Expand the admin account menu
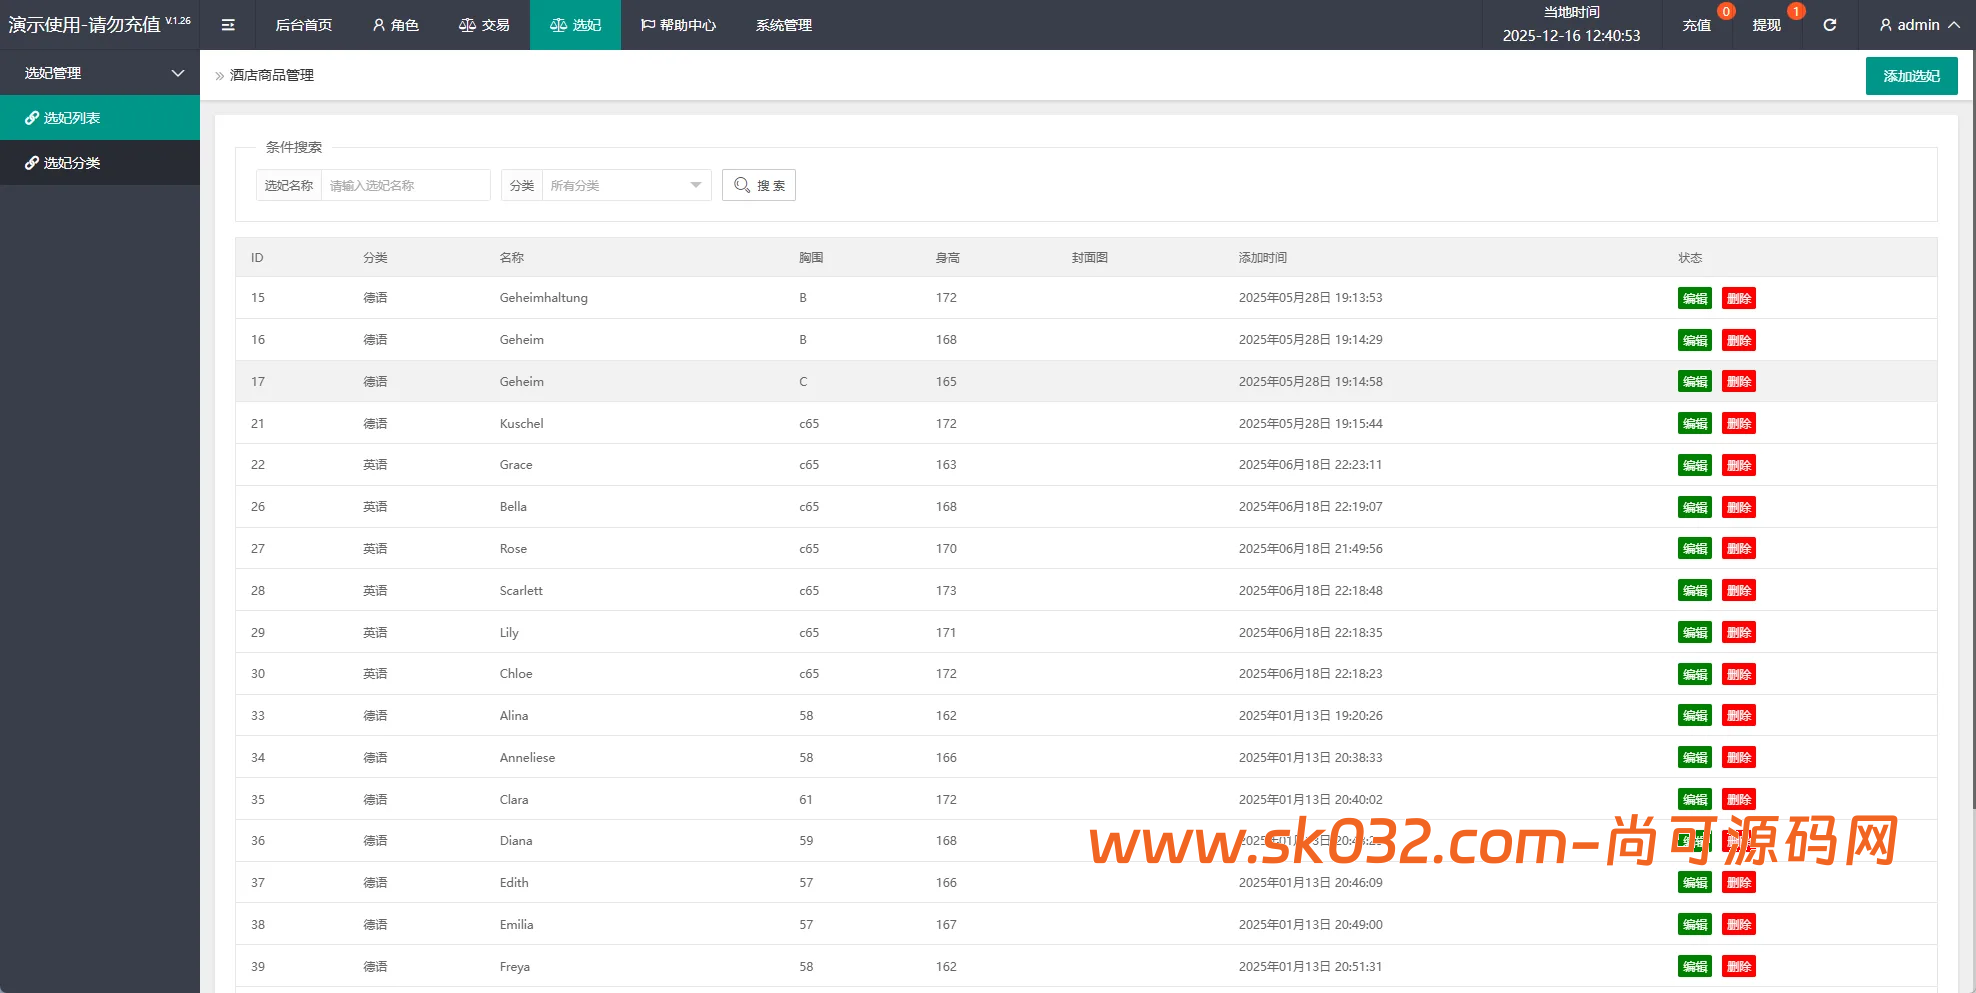Viewport: 1976px width, 993px height. pos(1918,25)
